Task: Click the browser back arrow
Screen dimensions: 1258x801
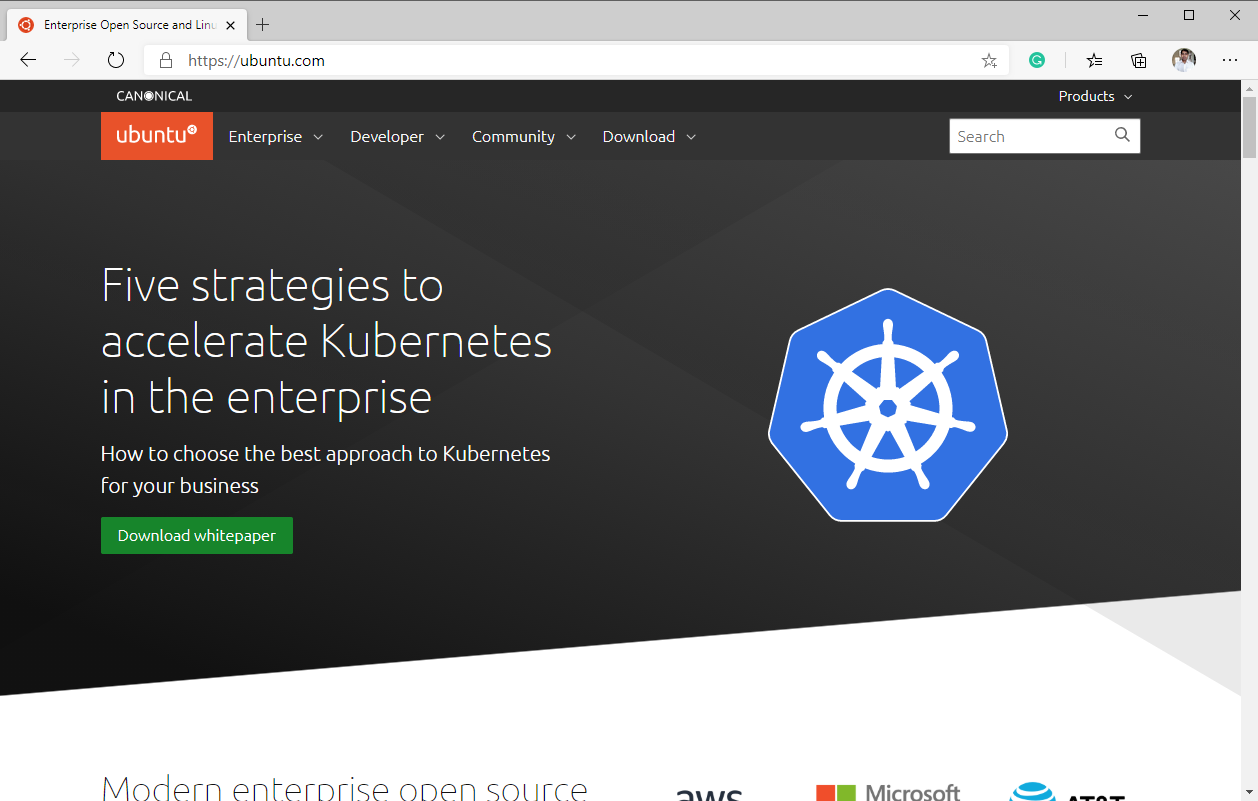Action: pyautogui.click(x=28, y=60)
